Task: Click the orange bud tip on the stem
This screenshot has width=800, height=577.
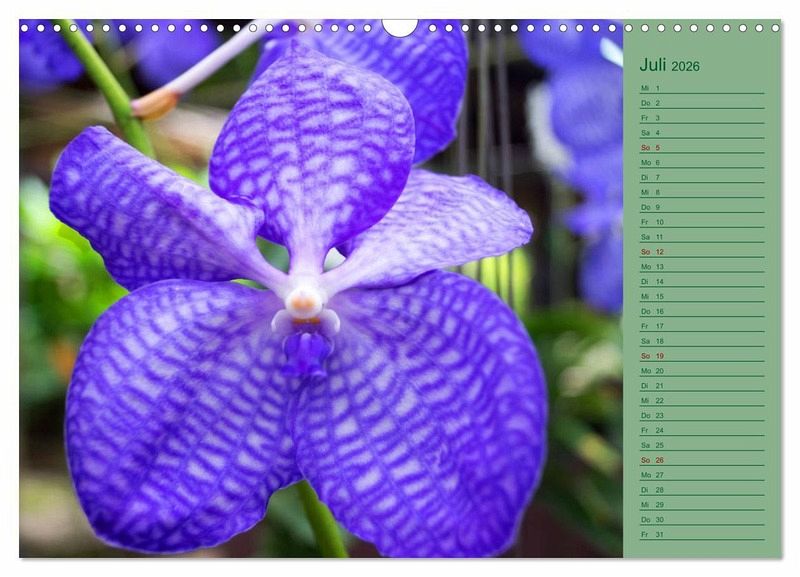Action: [x=153, y=104]
